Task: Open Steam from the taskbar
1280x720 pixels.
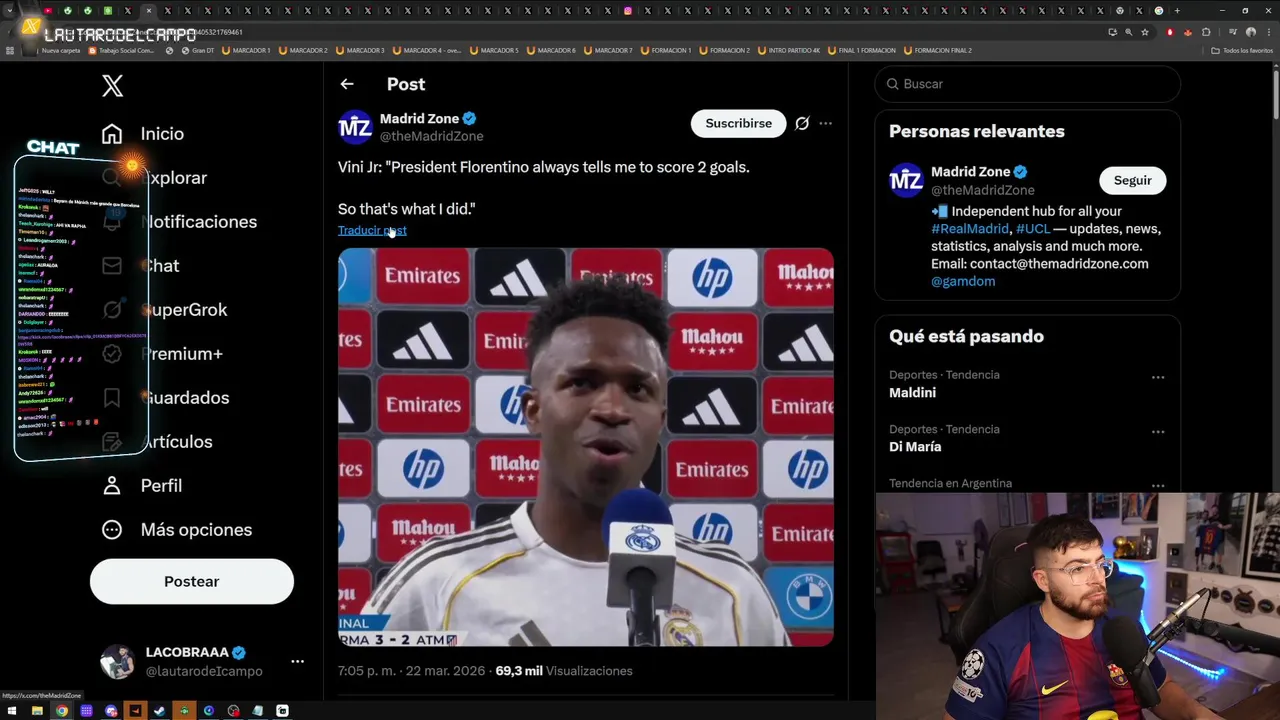Action: (159, 711)
